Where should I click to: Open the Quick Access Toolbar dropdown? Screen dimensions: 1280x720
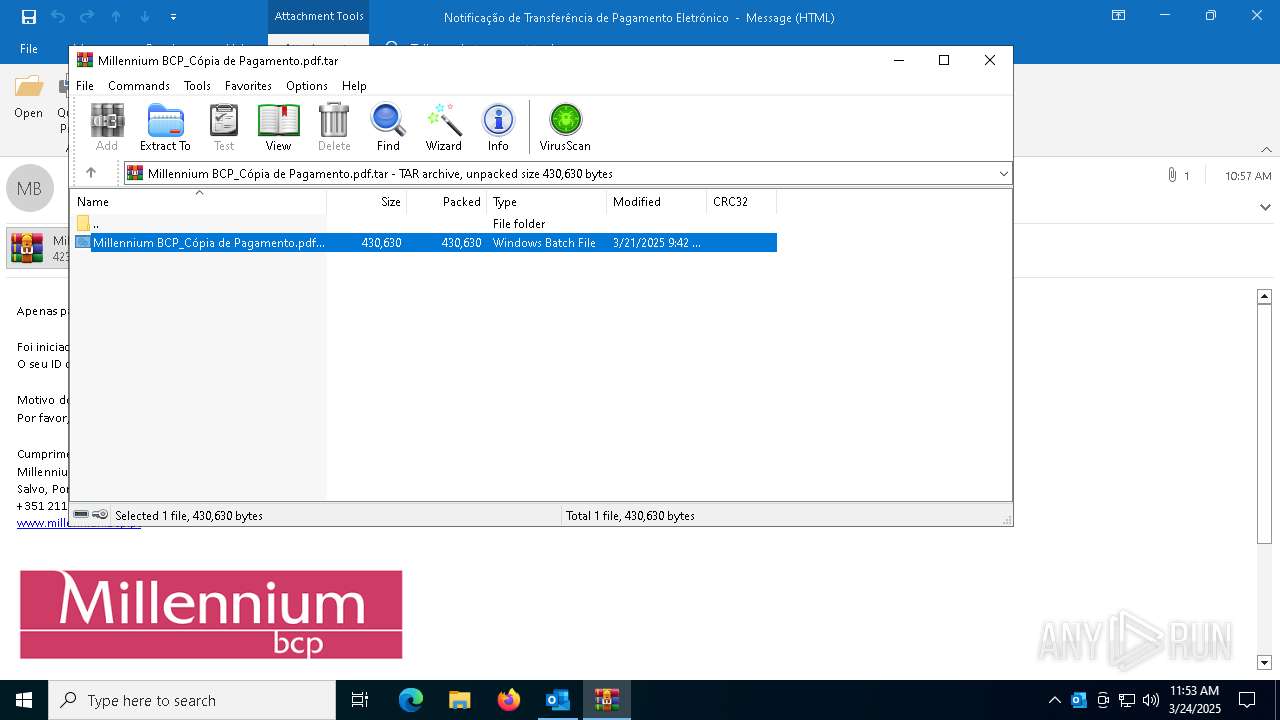(173, 17)
